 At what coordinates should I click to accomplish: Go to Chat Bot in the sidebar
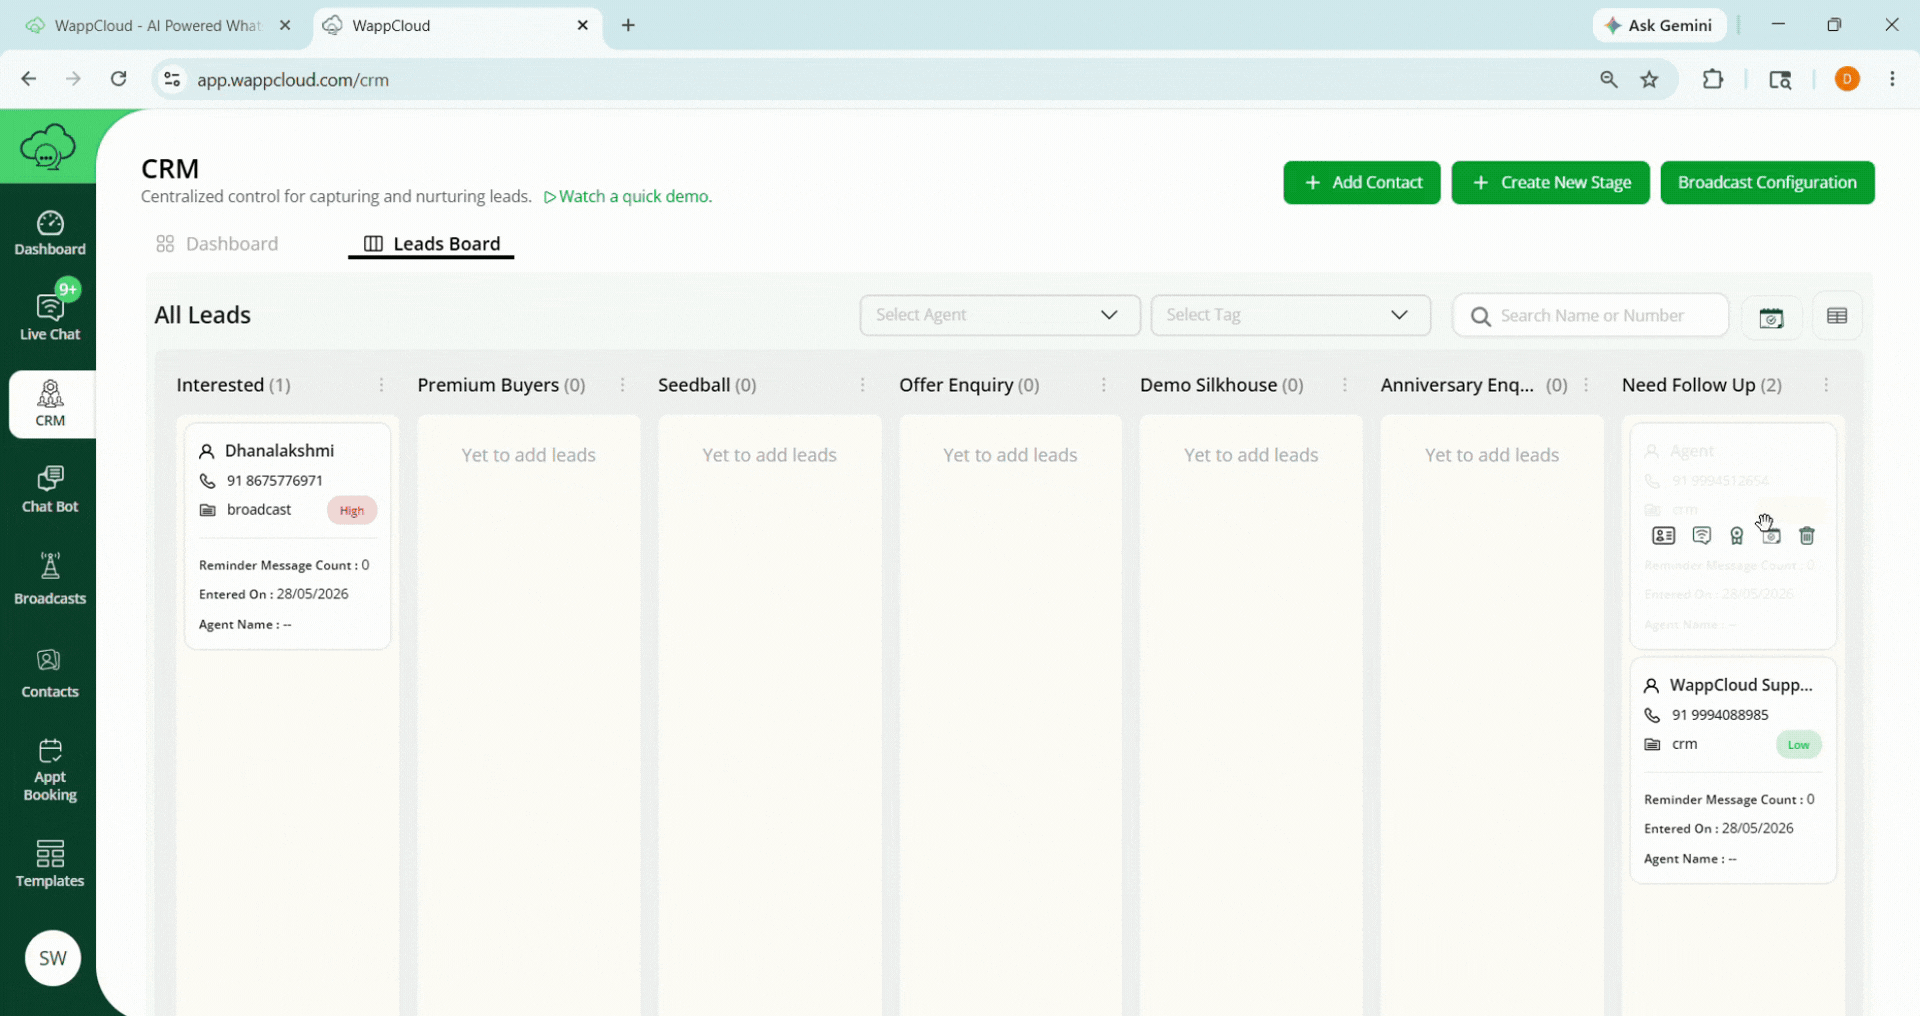tap(49, 489)
